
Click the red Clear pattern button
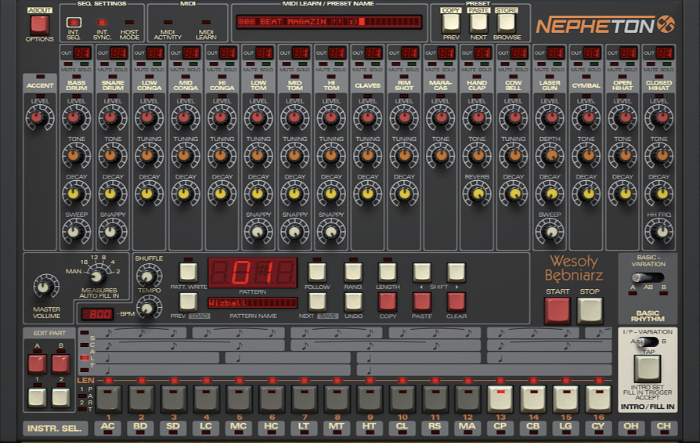[456, 301]
